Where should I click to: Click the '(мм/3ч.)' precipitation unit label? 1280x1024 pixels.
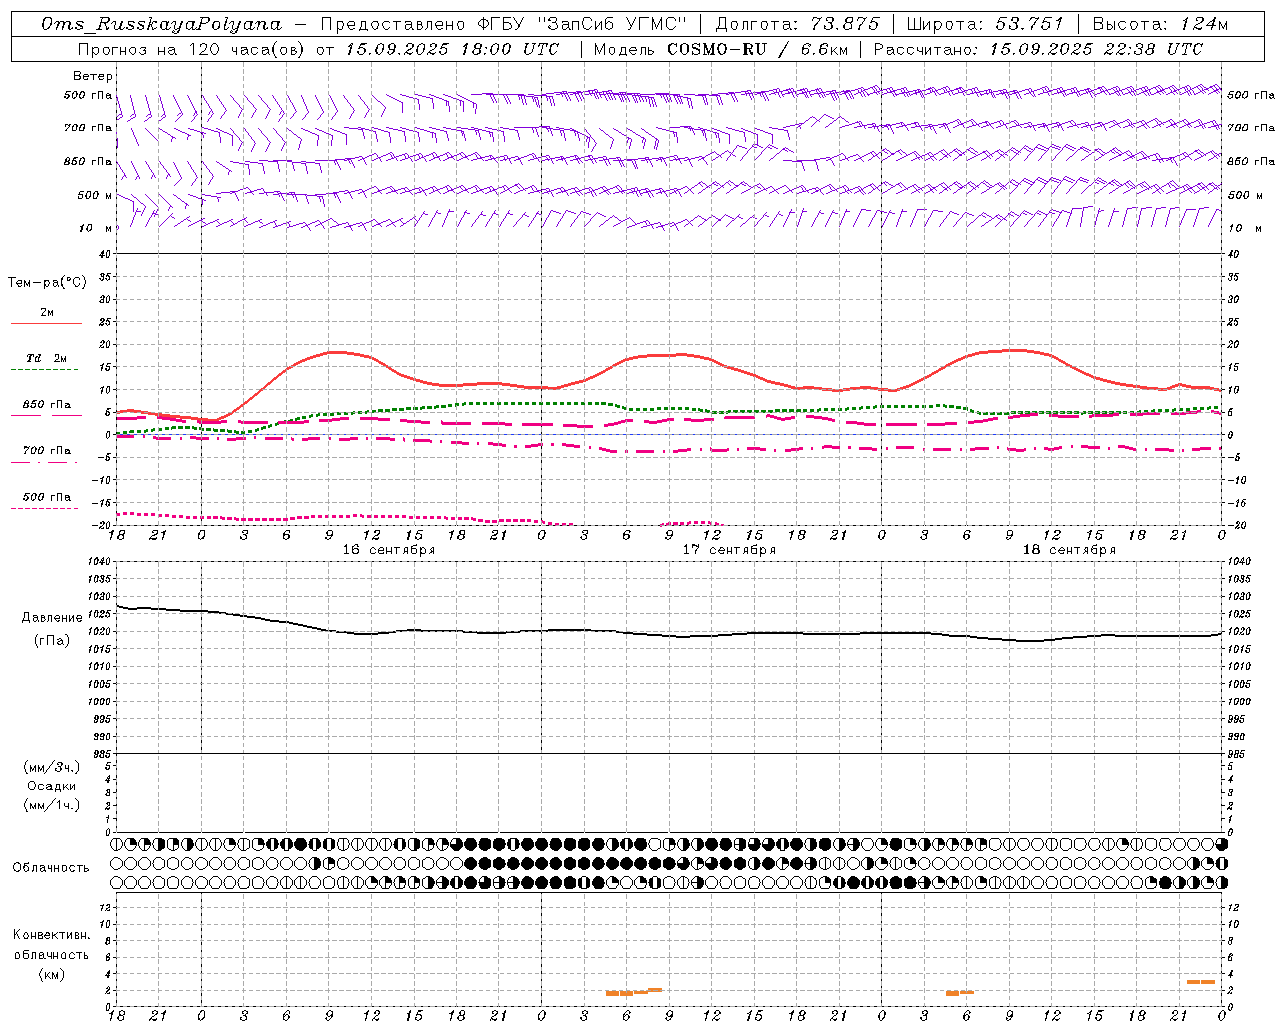tap(52, 767)
